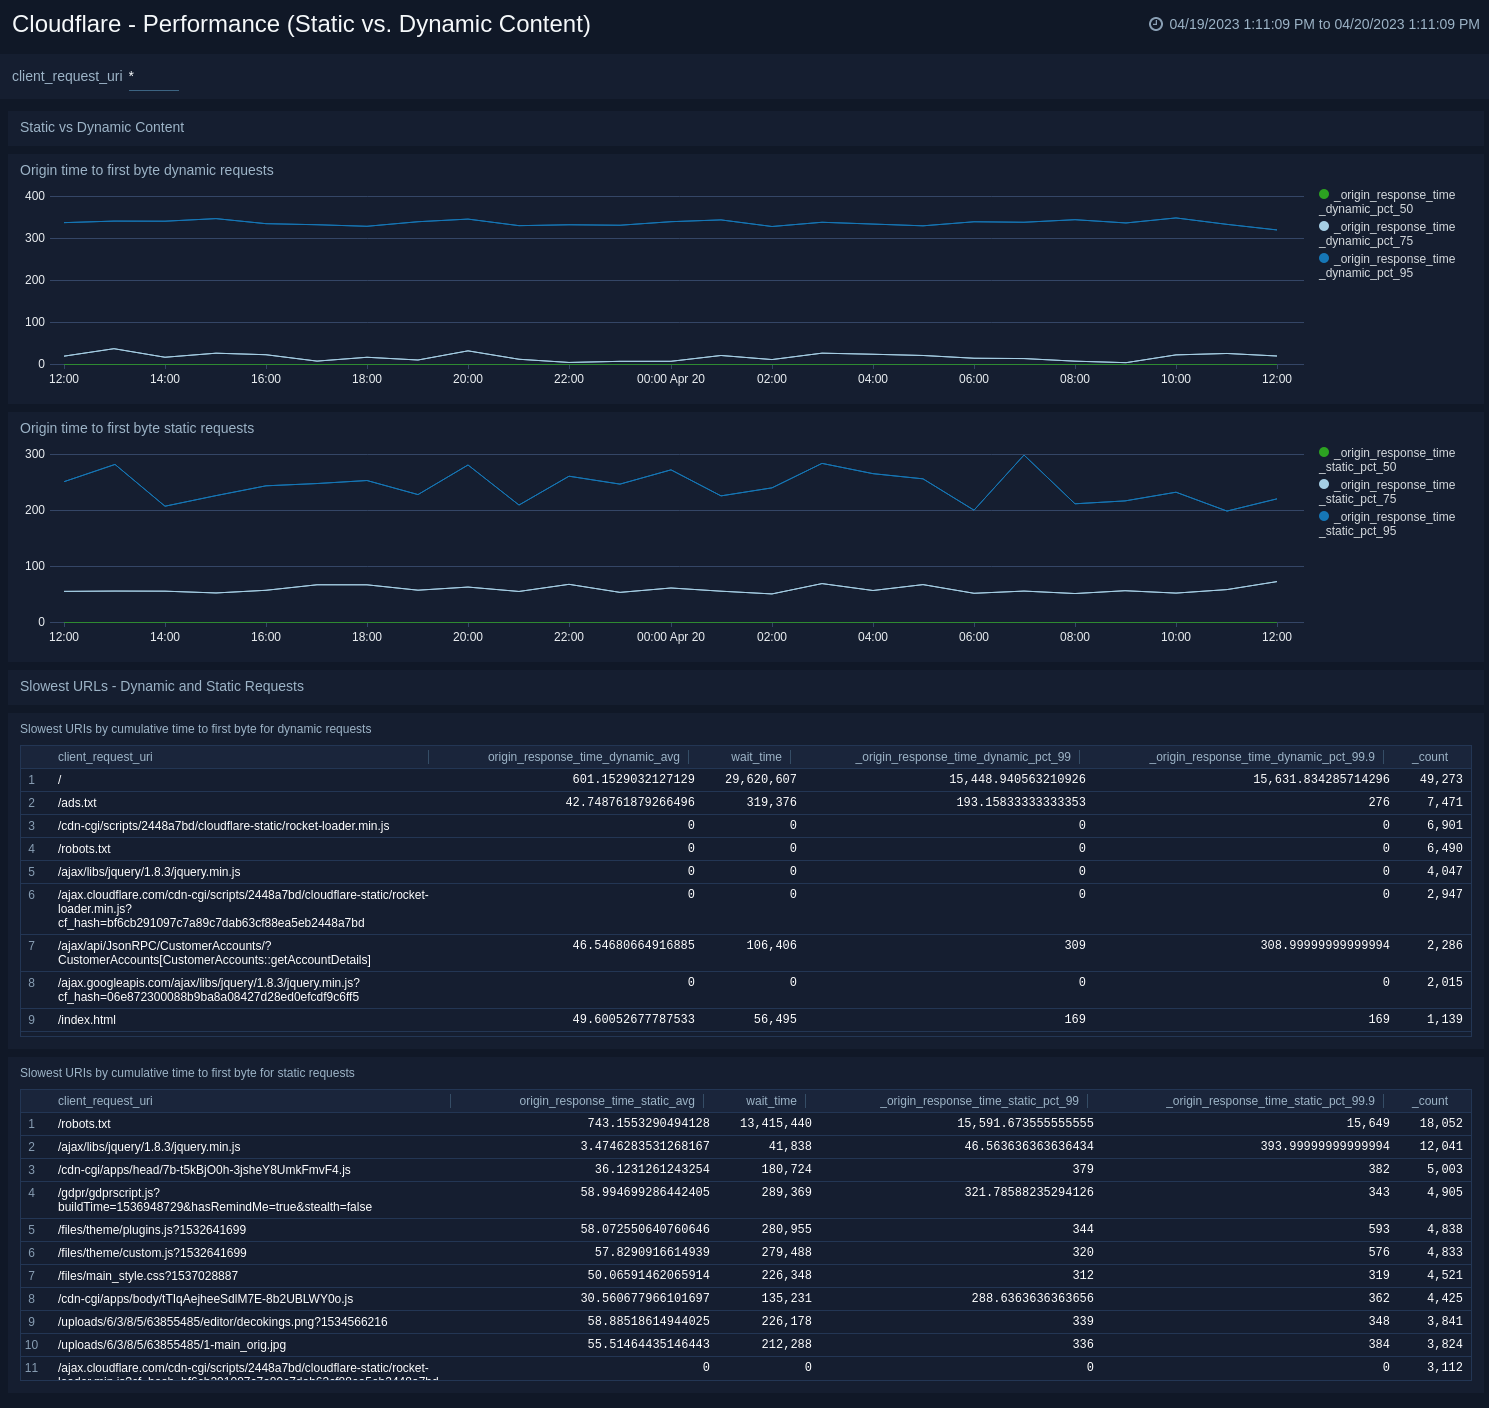Screen dimensions: 1489x1408
Task: Click the panel title Origin time to first byte dynamic requests
Action: point(147,170)
